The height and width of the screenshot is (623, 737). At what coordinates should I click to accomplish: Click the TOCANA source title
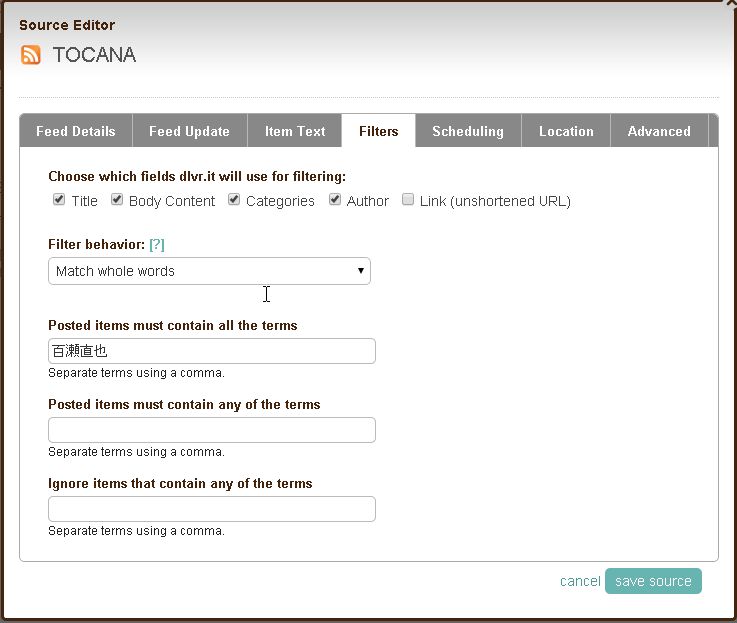[94, 55]
